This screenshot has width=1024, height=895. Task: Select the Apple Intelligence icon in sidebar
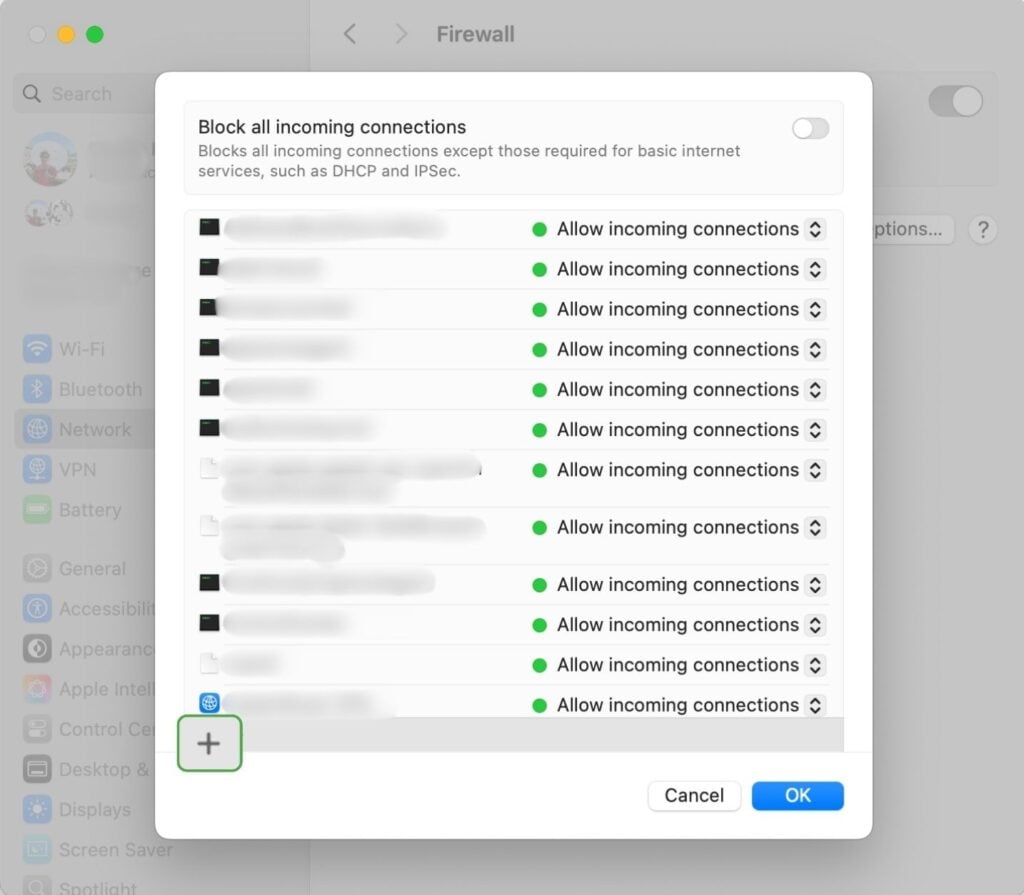(37, 689)
